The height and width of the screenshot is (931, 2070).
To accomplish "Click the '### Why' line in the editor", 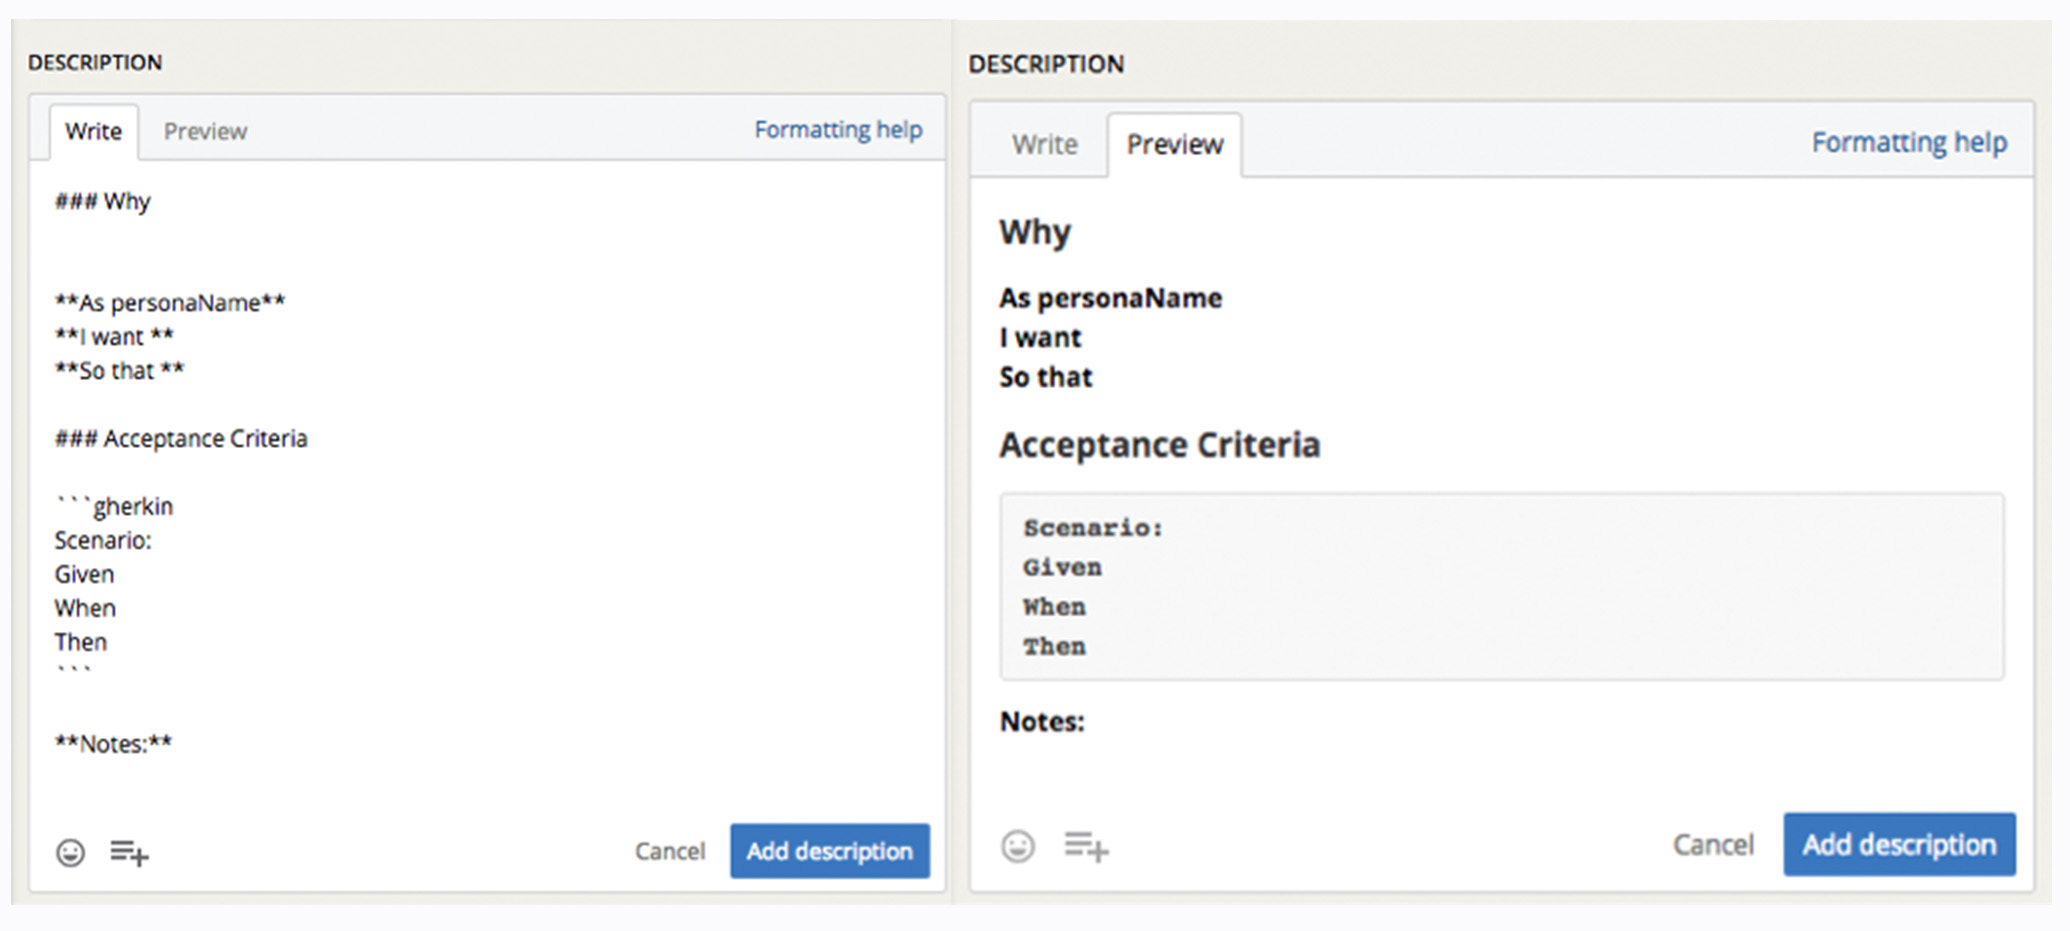I will (102, 201).
